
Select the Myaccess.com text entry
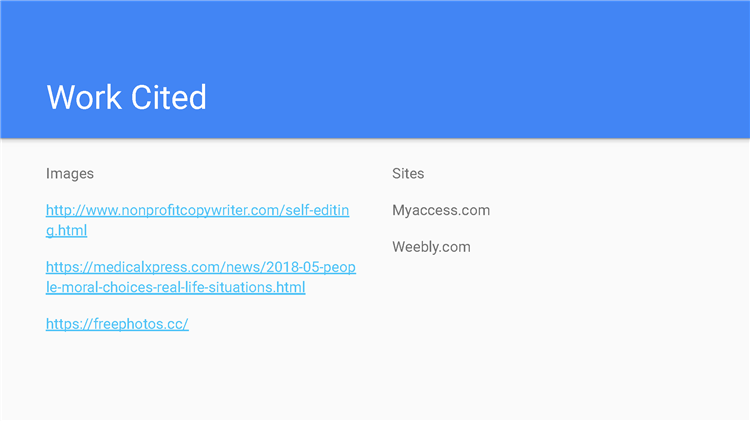click(x=441, y=210)
